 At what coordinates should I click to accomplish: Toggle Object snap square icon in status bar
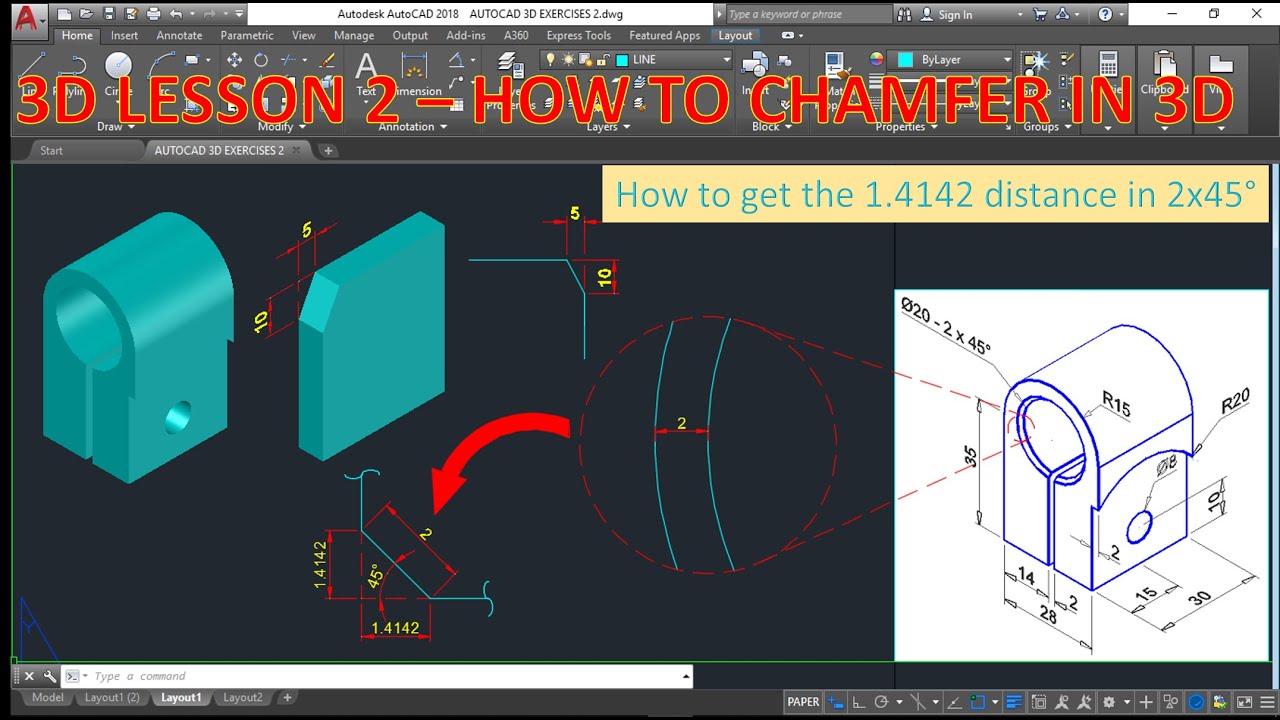point(979,702)
